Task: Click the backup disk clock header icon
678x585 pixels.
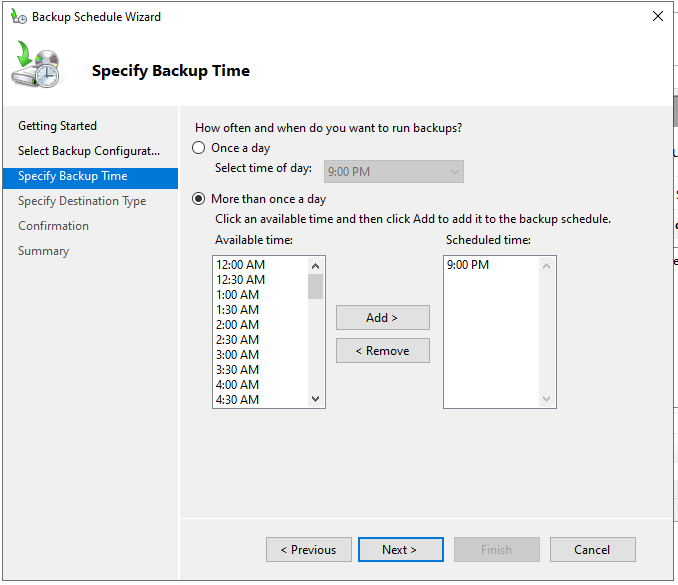Action: tap(36, 67)
